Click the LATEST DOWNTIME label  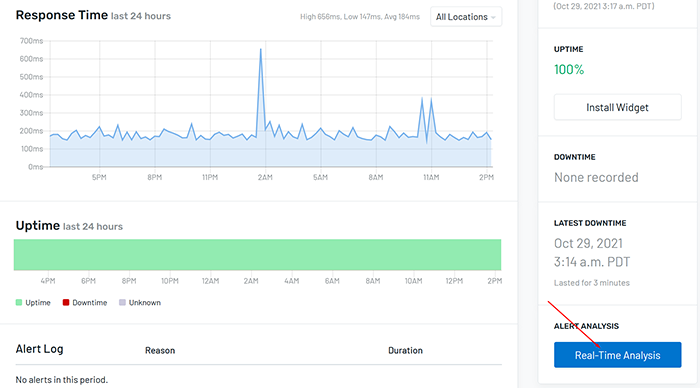tap(590, 223)
